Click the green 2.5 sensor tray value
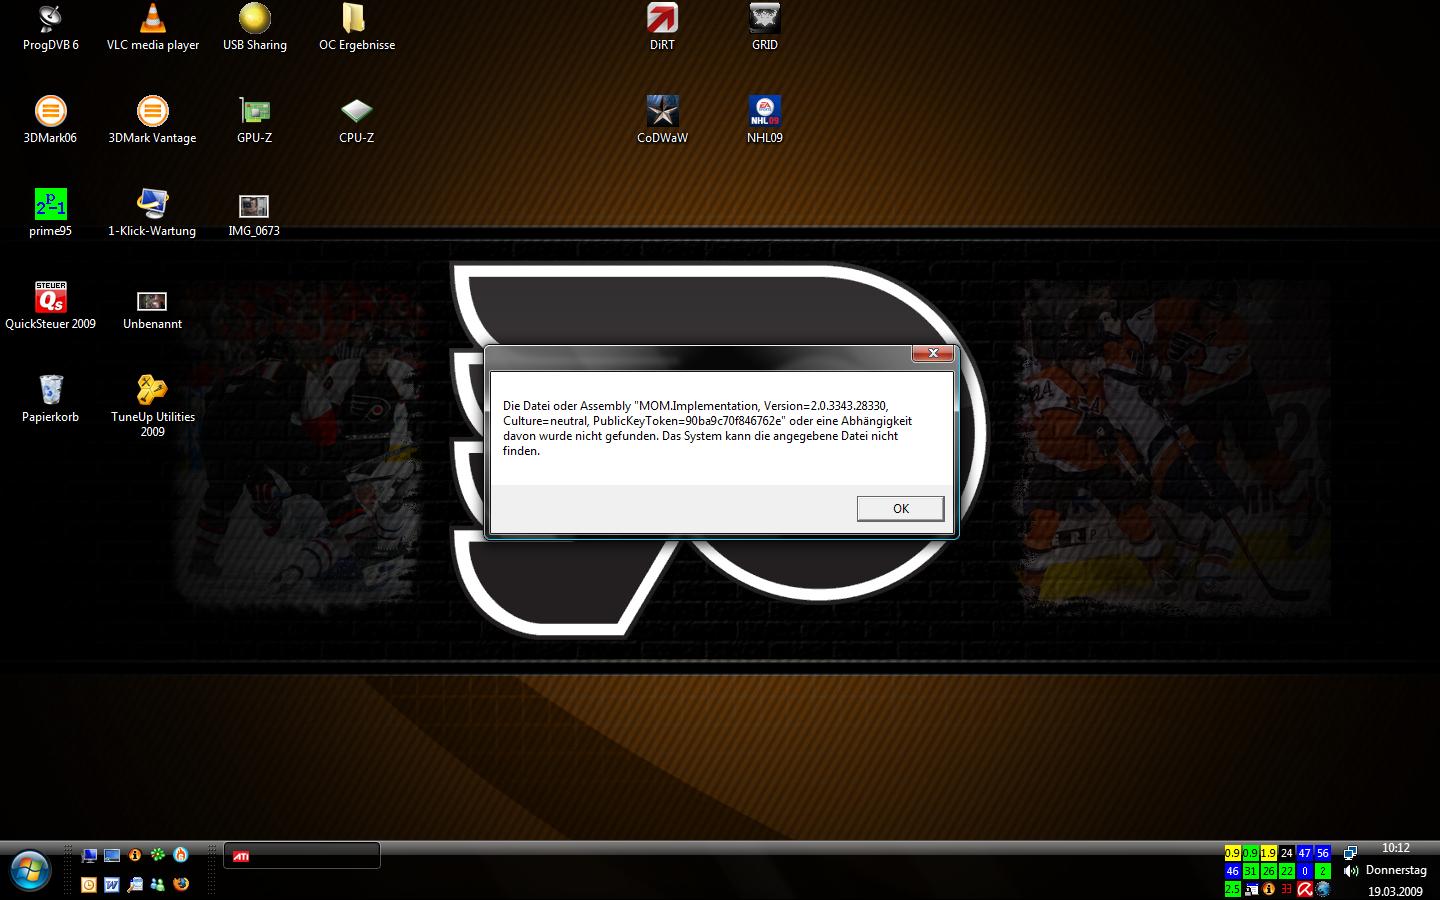This screenshot has width=1440, height=900. (1233, 889)
